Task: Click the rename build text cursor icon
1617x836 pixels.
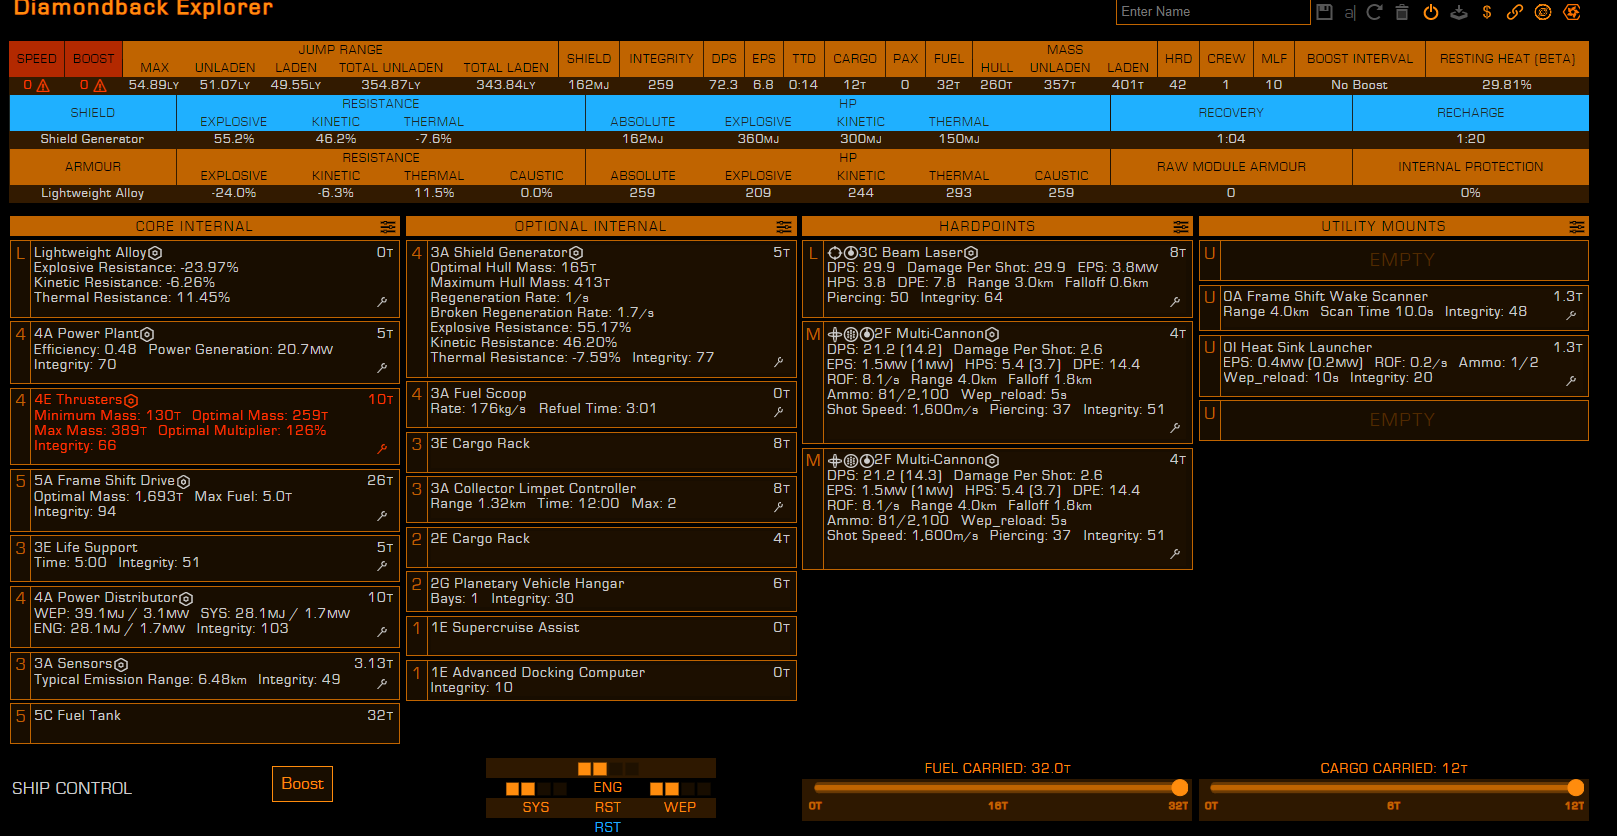Action: pyautogui.click(x=1350, y=12)
